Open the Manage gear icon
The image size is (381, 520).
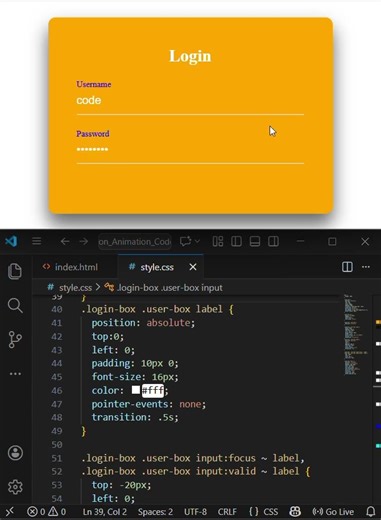point(15,487)
